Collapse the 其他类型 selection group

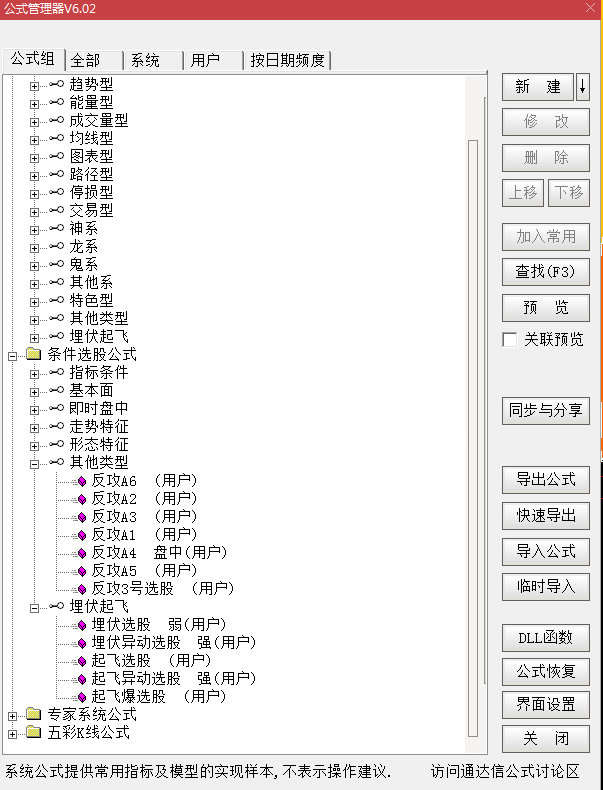pos(35,463)
